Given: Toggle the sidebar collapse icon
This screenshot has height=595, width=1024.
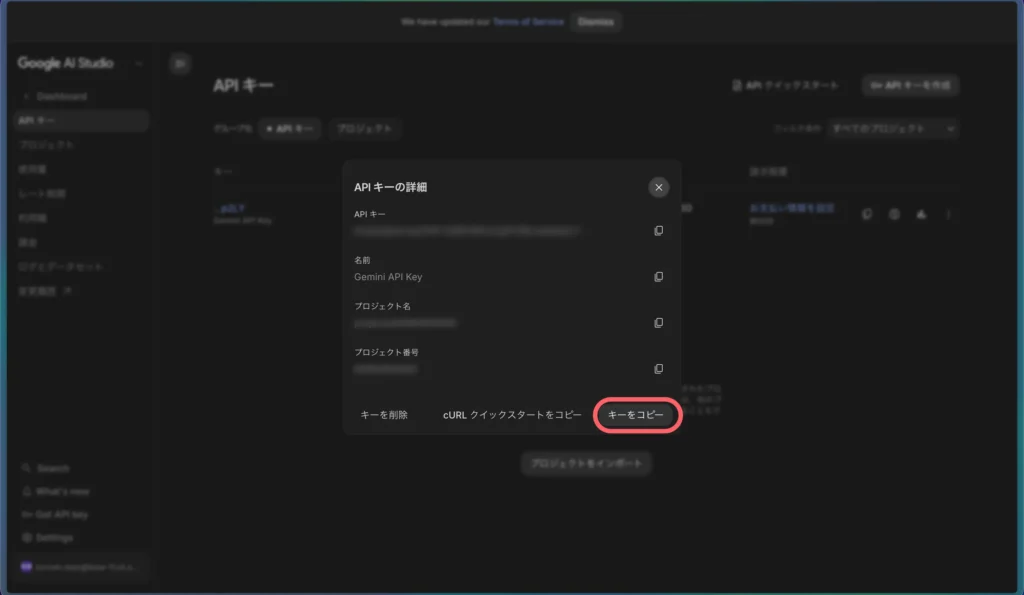Looking at the screenshot, I should 180,63.
